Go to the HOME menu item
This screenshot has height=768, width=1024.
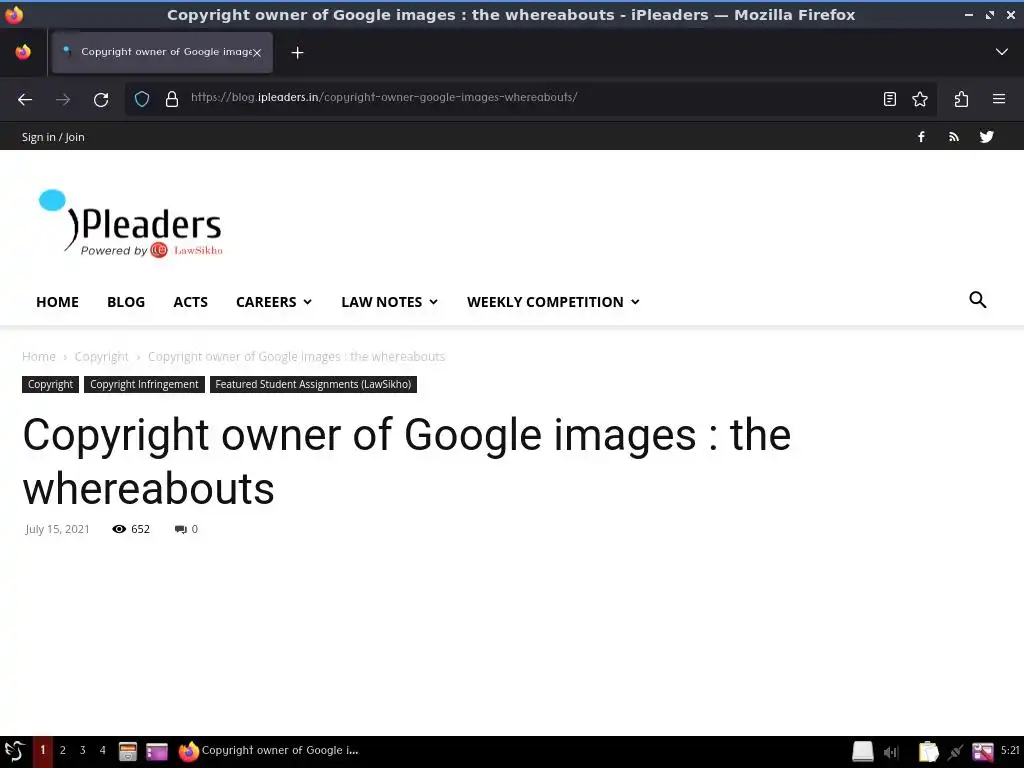(x=57, y=302)
